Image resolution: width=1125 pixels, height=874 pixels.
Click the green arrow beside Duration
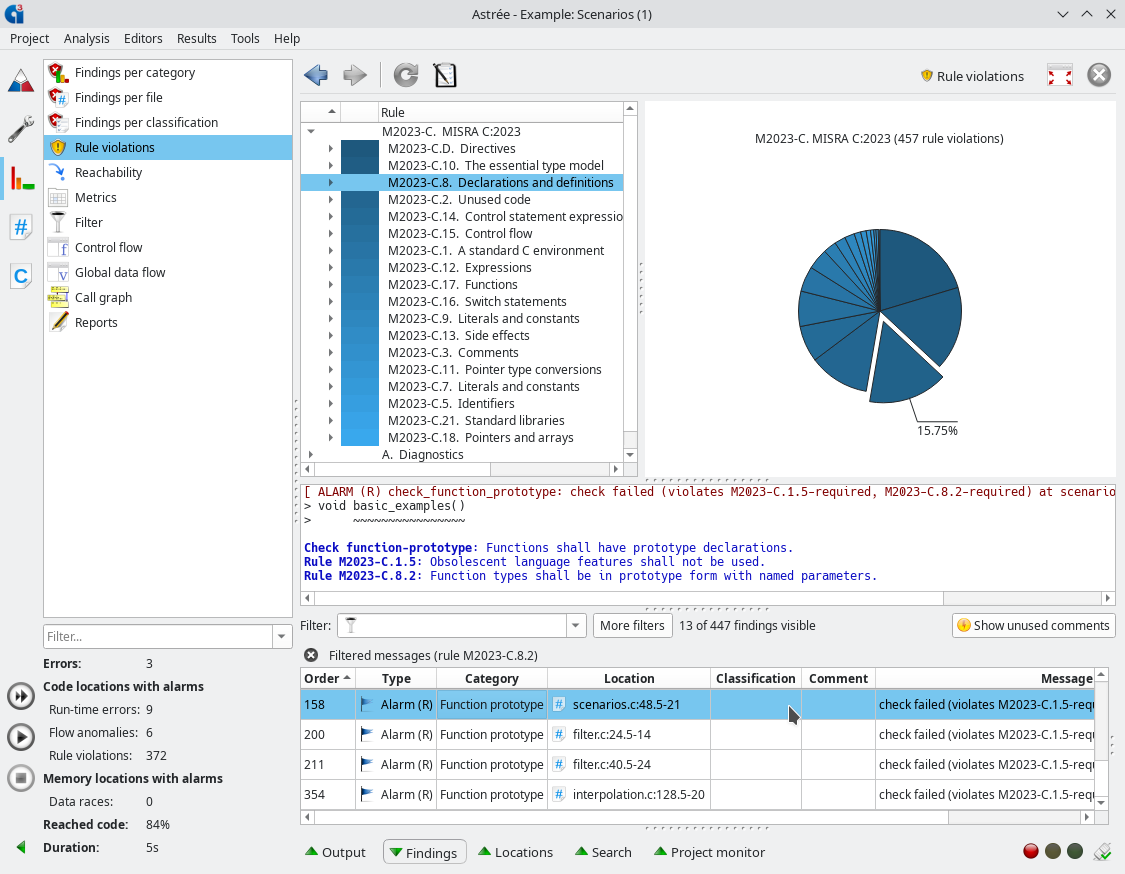(x=21, y=847)
